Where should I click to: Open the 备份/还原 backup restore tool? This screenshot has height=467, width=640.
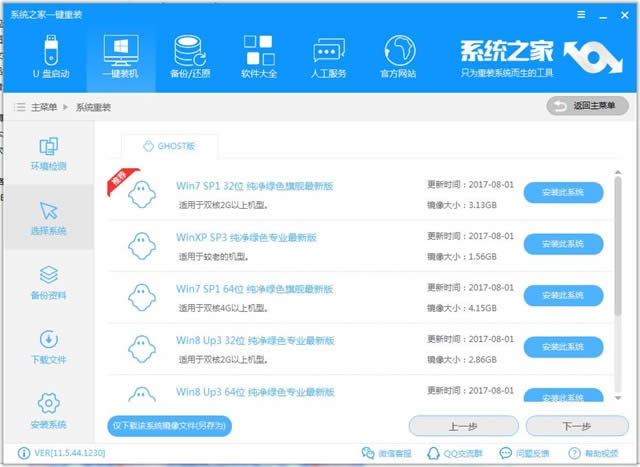pos(190,56)
